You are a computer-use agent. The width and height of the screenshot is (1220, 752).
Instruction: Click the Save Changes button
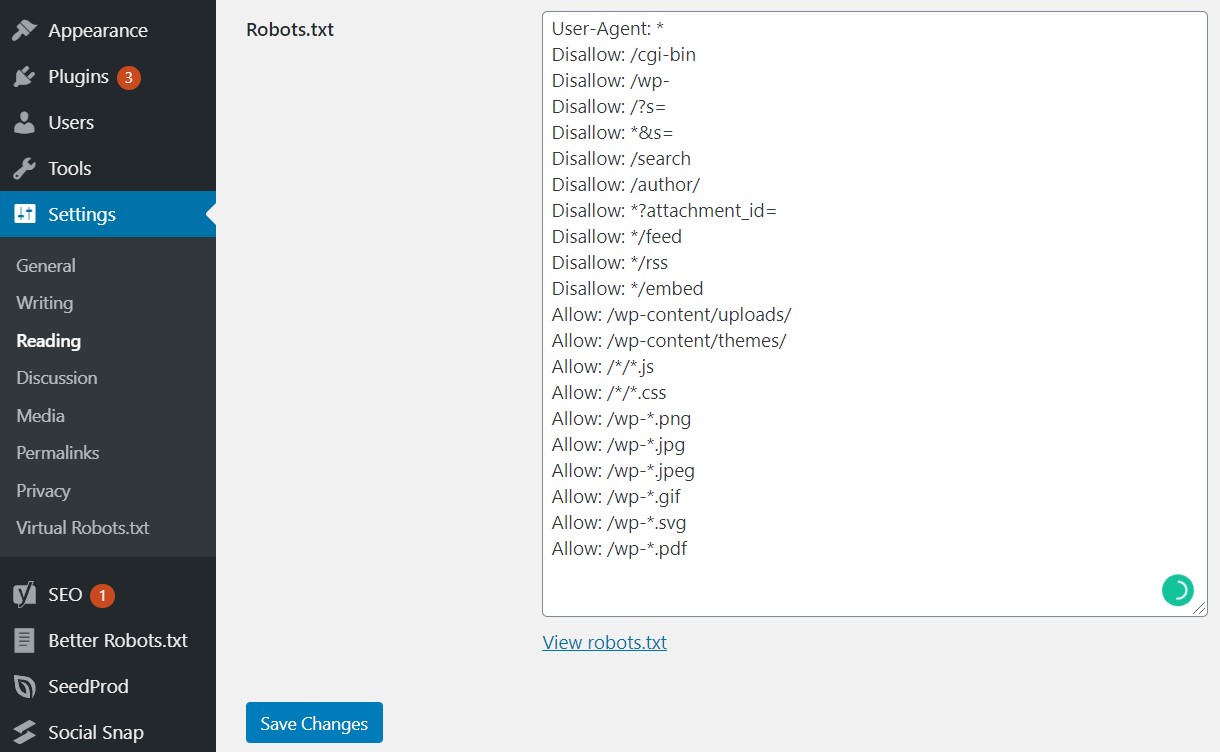(x=314, y=722)
